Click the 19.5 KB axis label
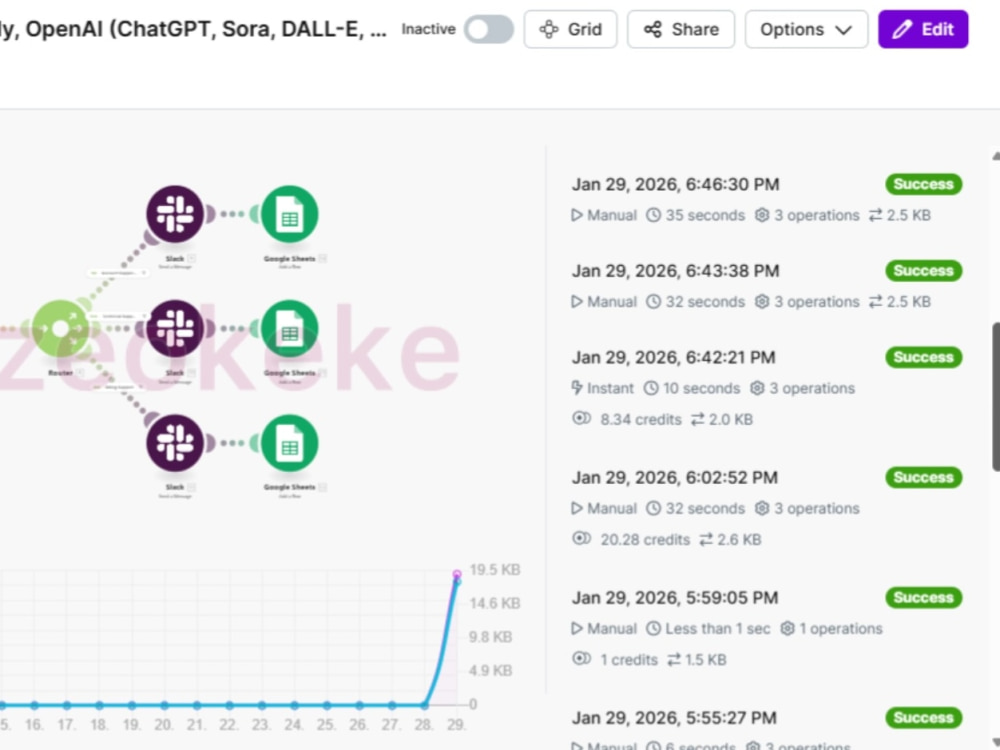This screenshot has width=1000, height=750. [494, 570]
